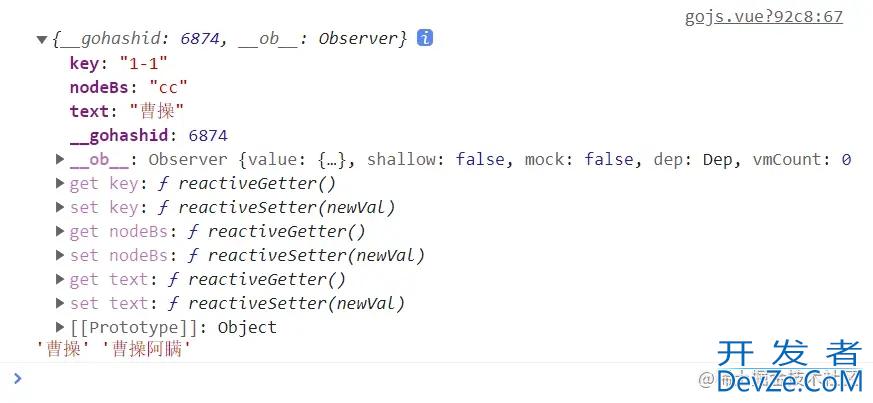This screenshot has height=403, width=873.
Task: Expand the get text reactiveGetter row
Action: click(60, 279)
